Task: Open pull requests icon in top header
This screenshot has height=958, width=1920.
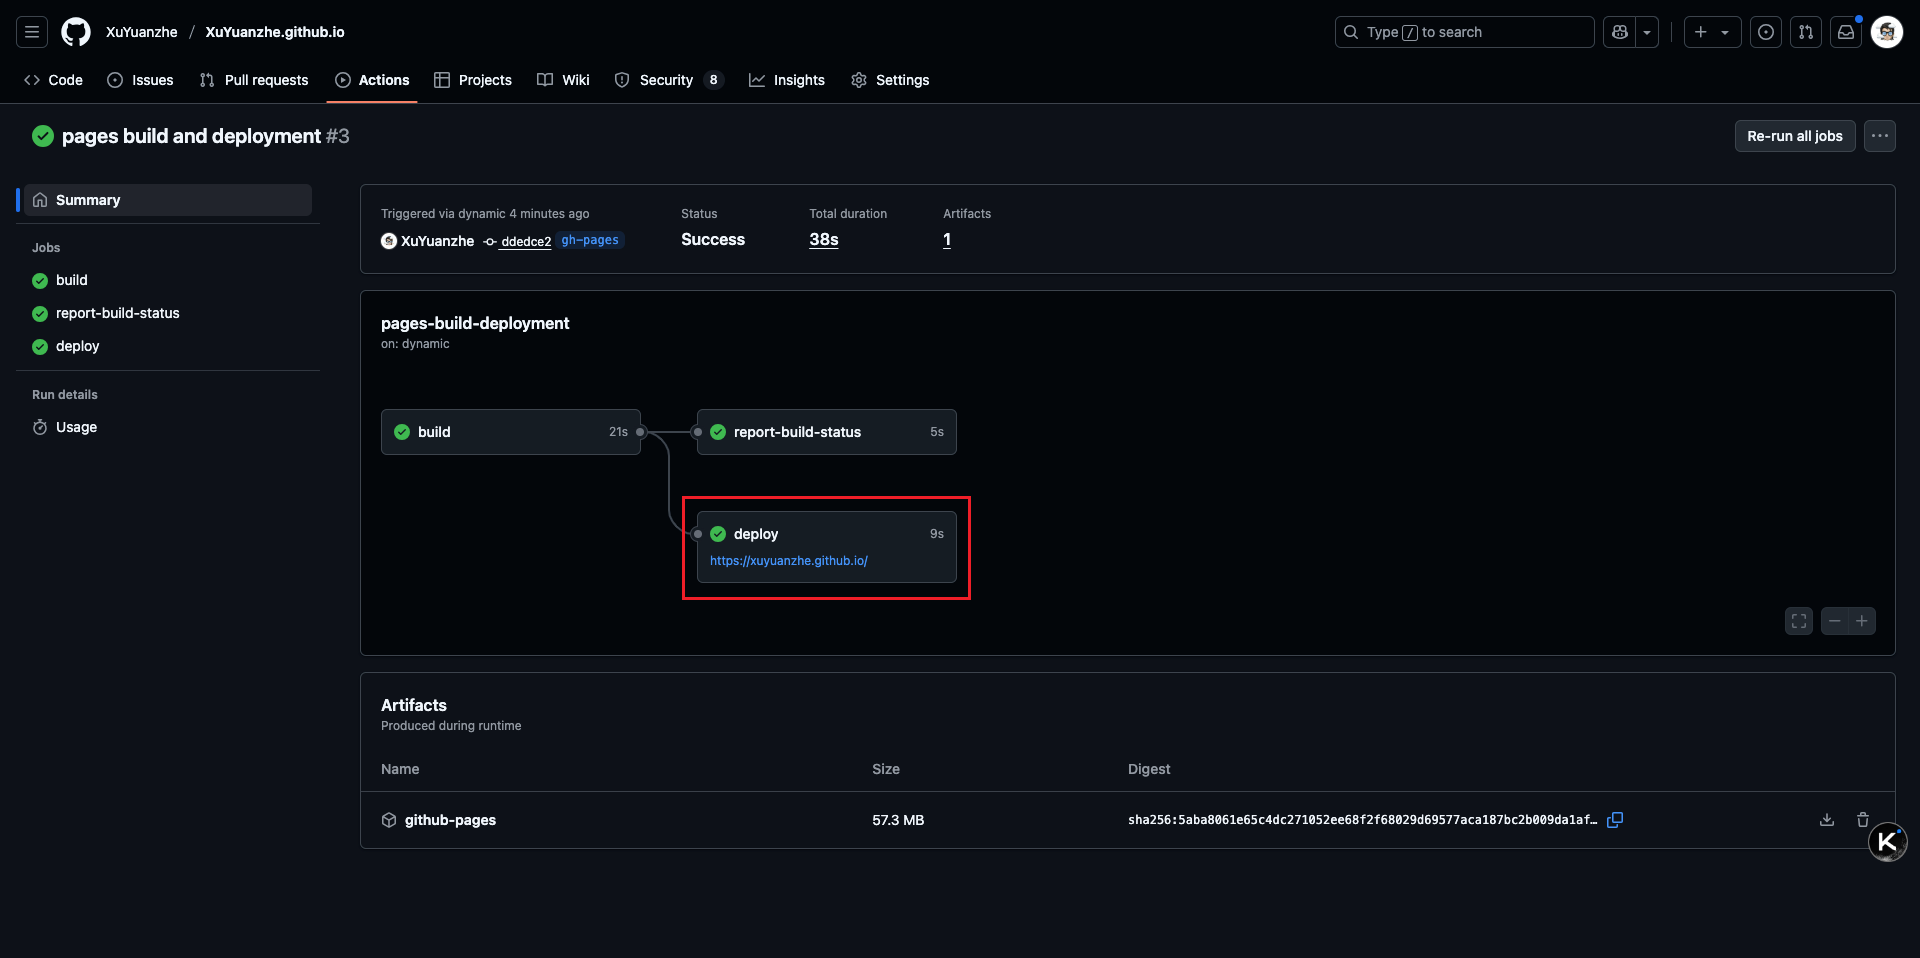Action: [x=1806, y=32]
